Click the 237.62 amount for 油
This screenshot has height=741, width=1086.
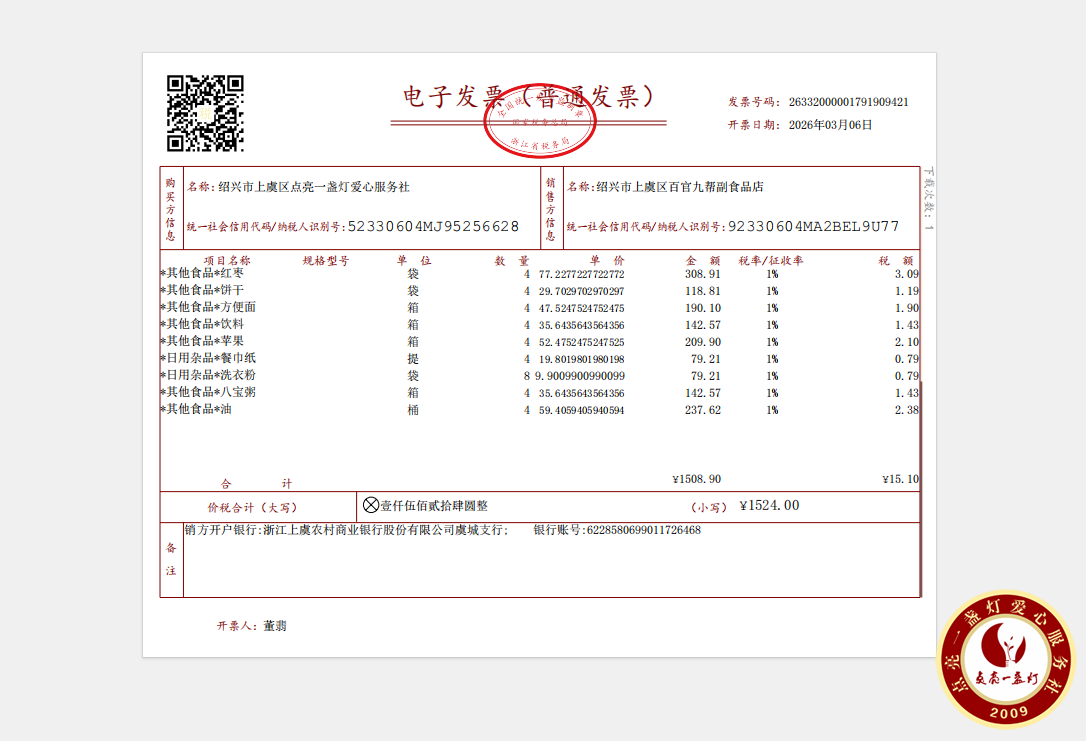point(702,410)
